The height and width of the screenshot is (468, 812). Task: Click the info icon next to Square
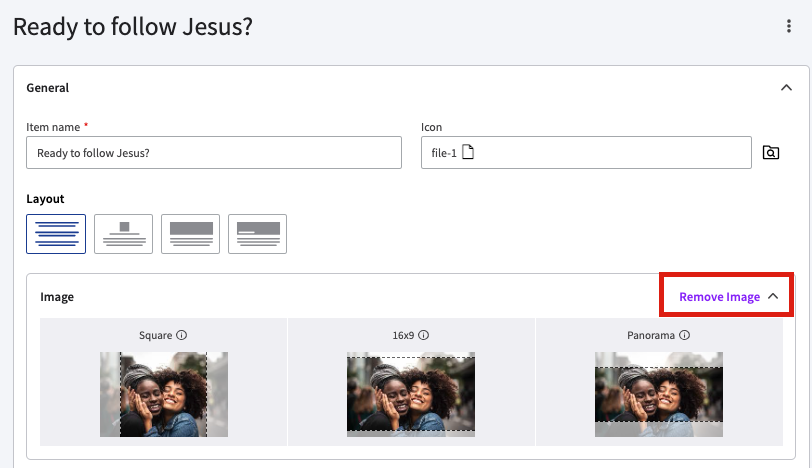point(182,336)
